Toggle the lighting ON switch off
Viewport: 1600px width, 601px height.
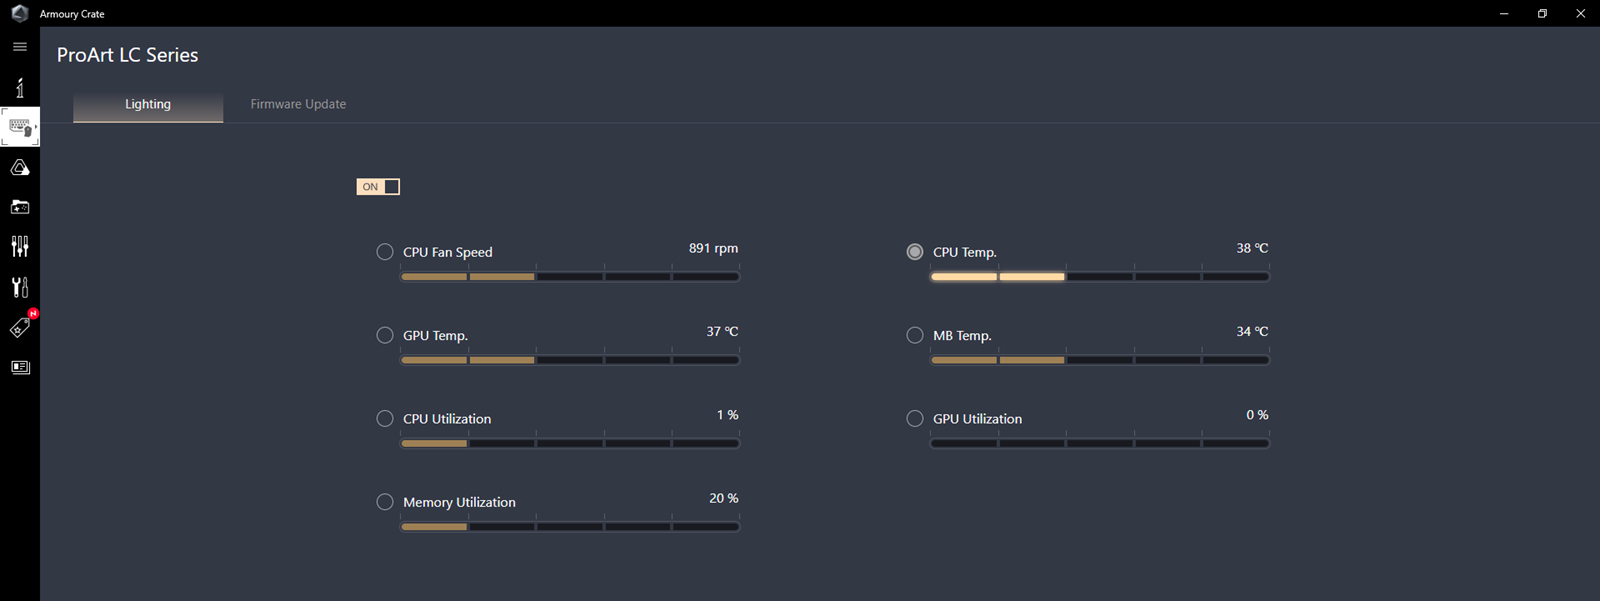point(378,186)
